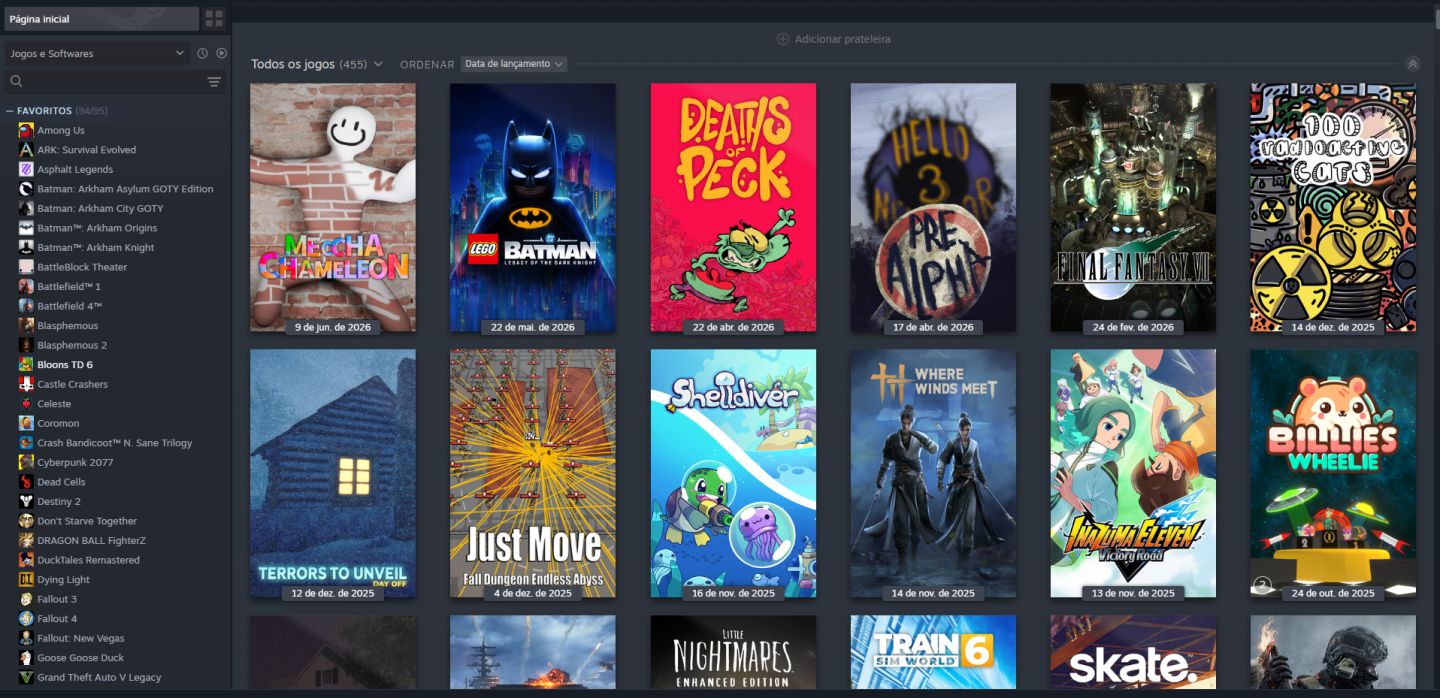Click the Coromon game icon
Viewport: 1440px width, 698px height.
point(26,423)
